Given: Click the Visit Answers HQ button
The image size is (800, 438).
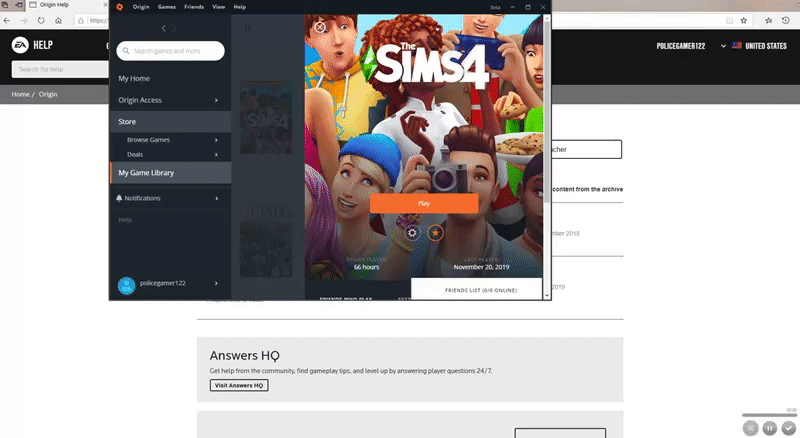Looking at the screenshot, I should pyautogui.click(x=239, y=385).
